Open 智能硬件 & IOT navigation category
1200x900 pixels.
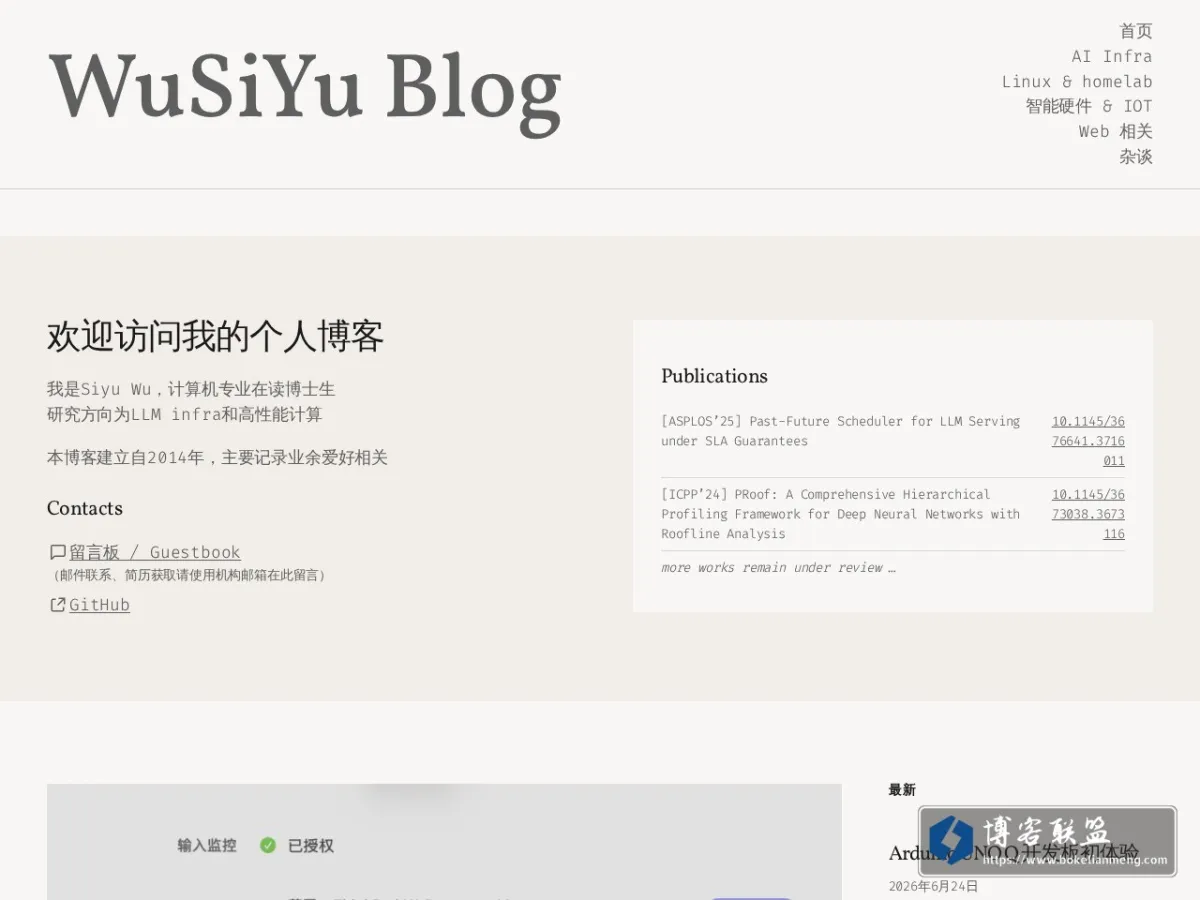pos(1089,106)
